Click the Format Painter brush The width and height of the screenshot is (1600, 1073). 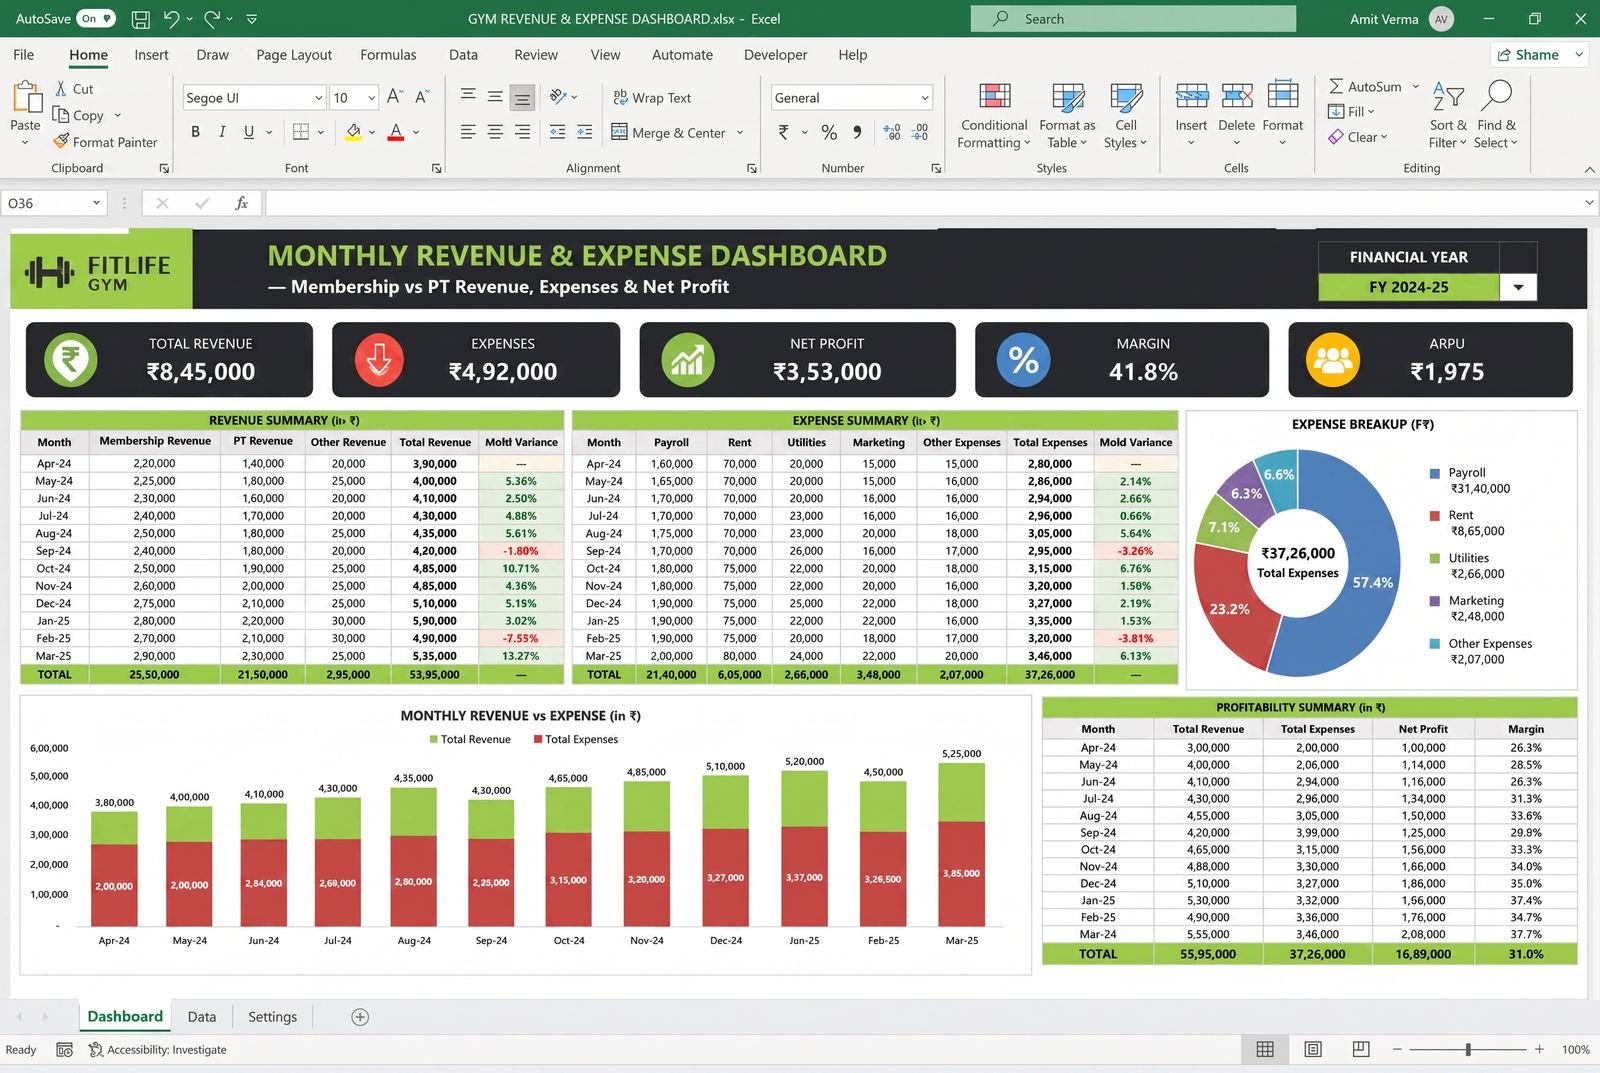coord(61,141)
